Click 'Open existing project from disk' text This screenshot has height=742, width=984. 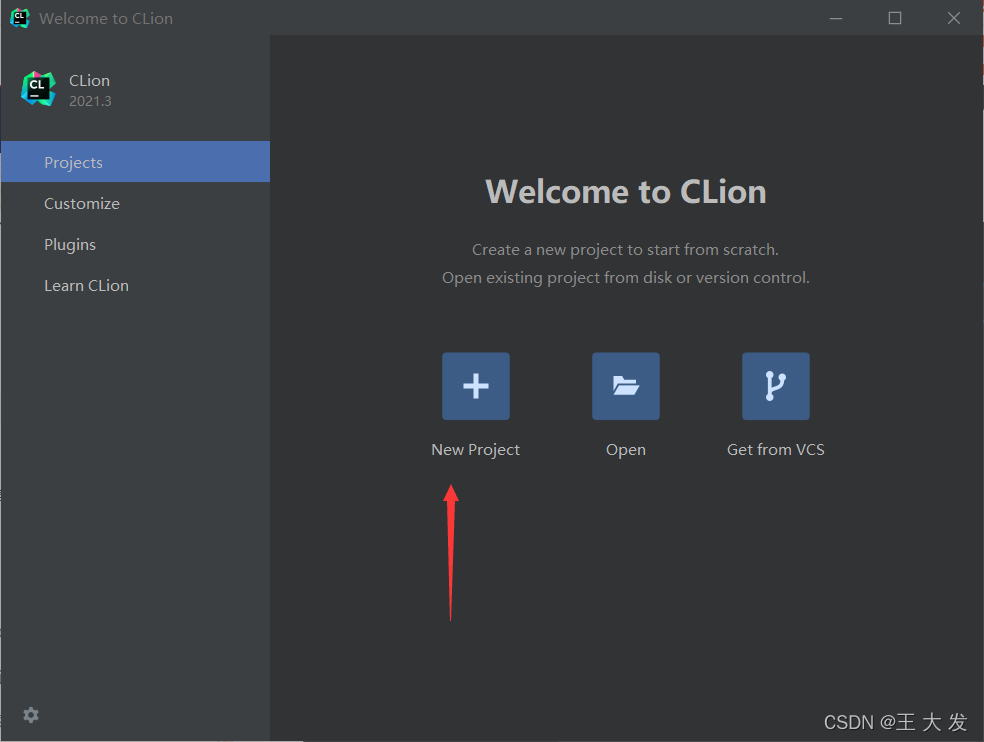pyautogui.click(x=626, y=278)
